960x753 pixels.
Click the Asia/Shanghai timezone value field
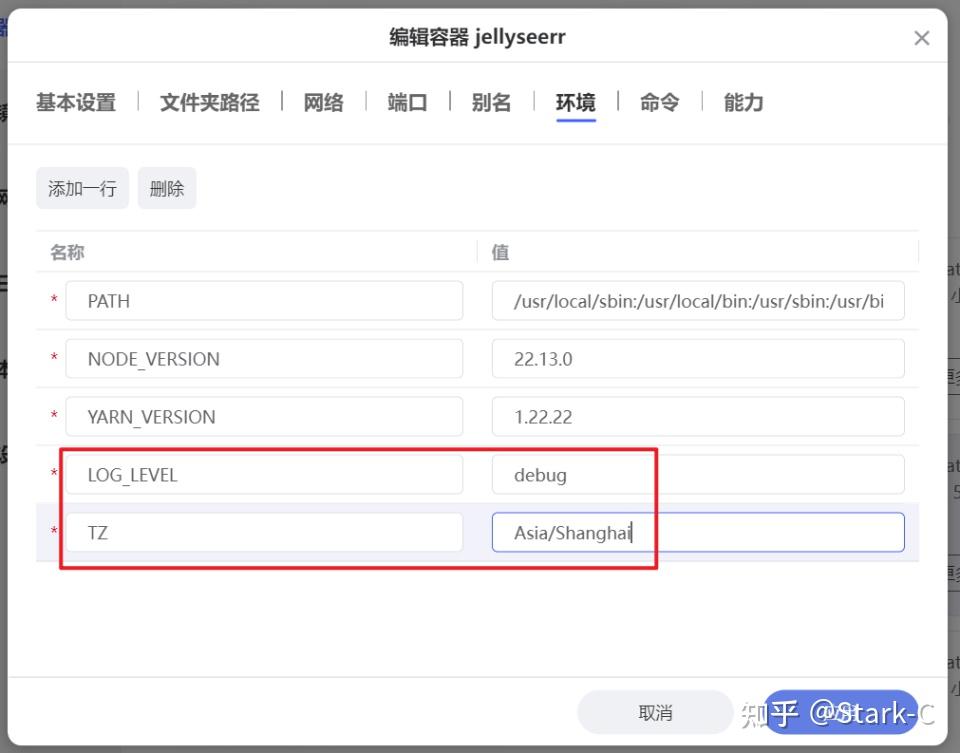(x=698, y=532)
